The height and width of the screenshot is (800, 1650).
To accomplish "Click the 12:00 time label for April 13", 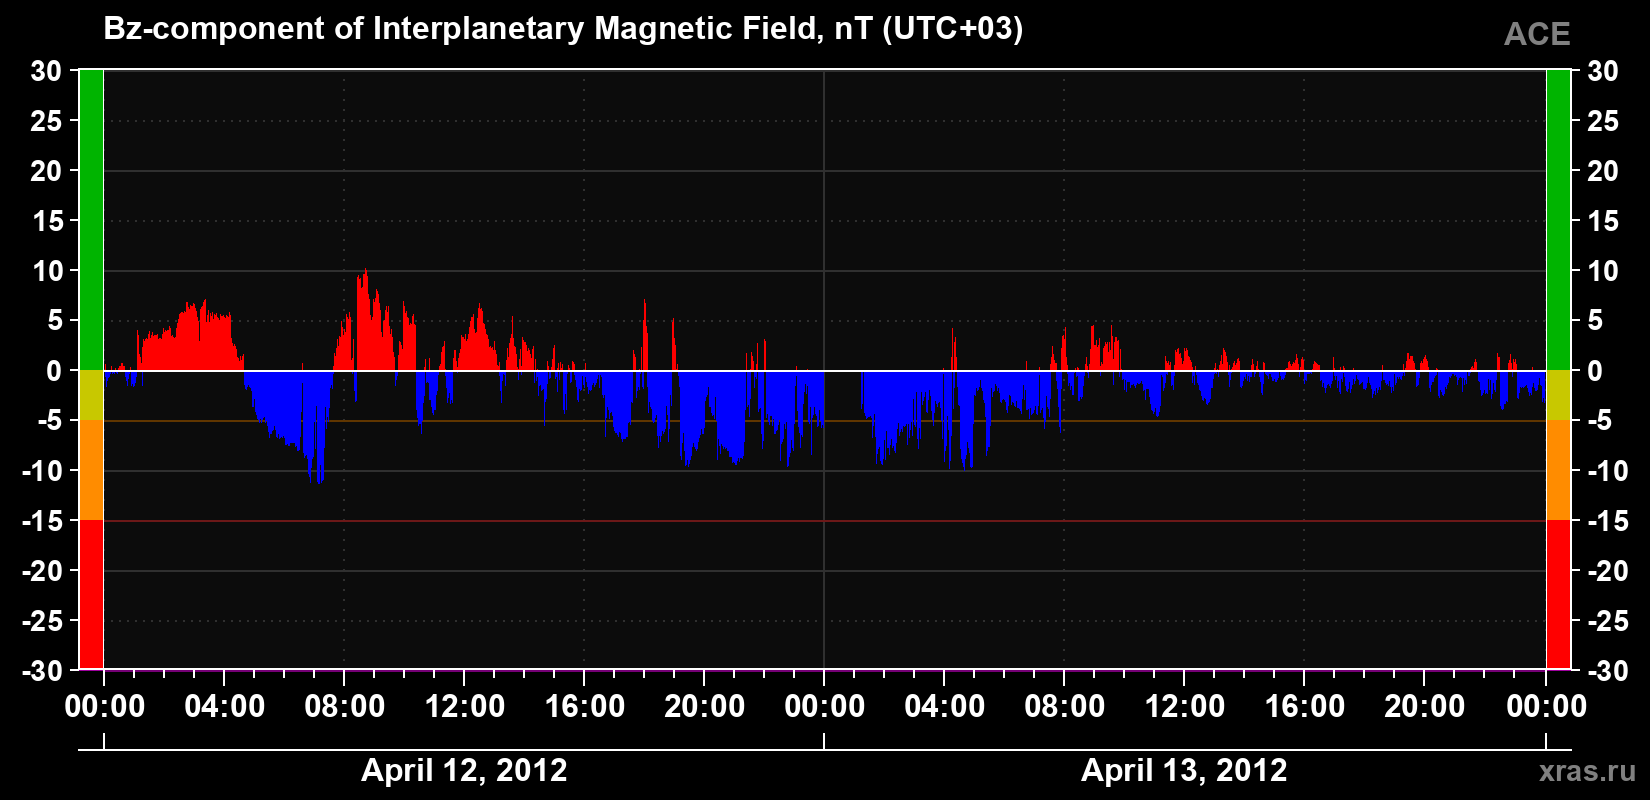I will click(x=1184, y=707).
